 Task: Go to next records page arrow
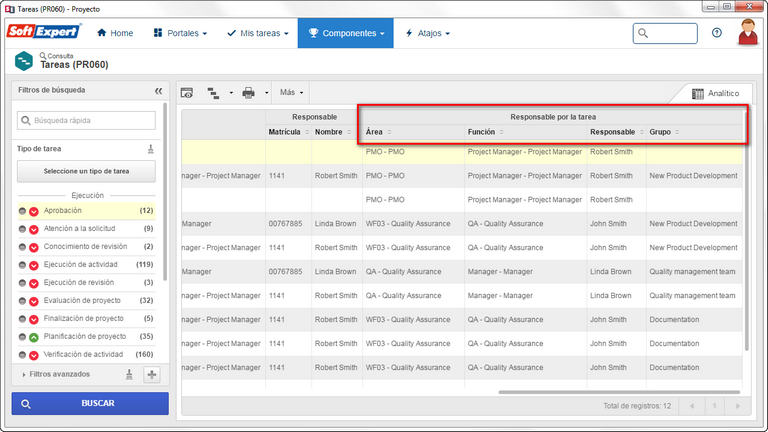pos(737,406)
